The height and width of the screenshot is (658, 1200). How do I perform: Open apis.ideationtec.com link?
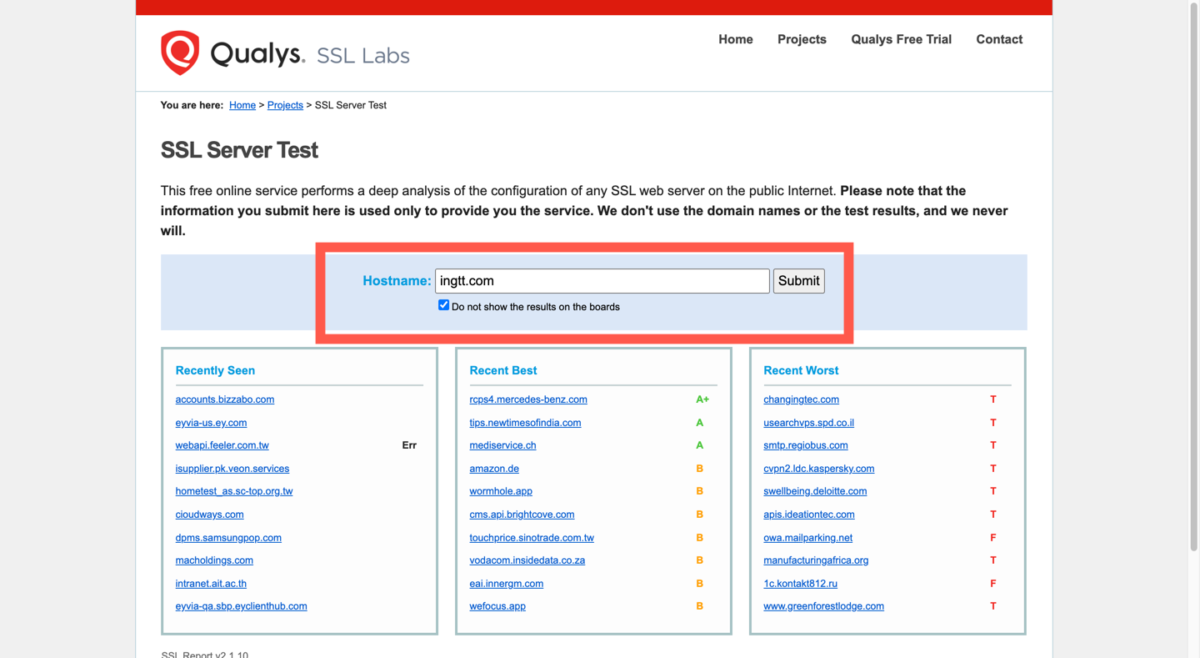pos(809,514)
